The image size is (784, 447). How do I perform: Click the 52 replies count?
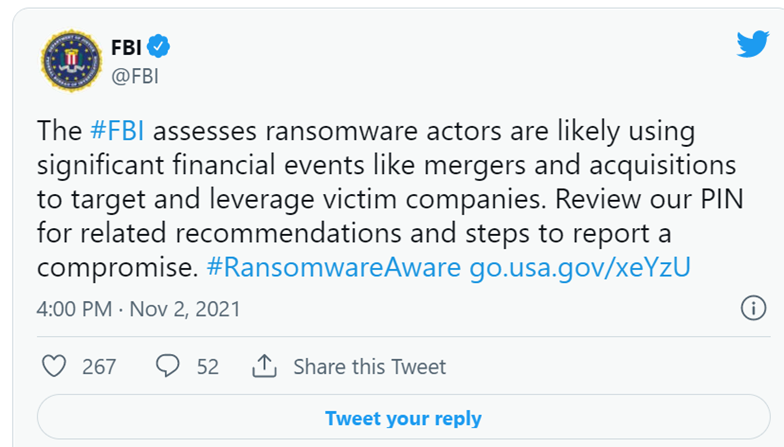point(207,367)
